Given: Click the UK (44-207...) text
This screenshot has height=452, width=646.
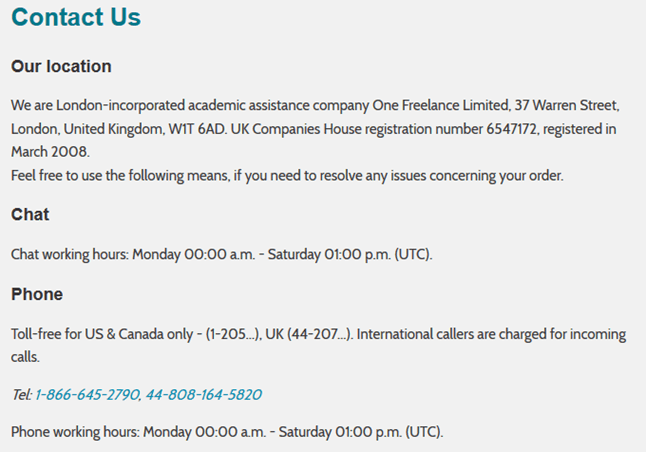Looking at the screenshot, I should pos(308,334).
